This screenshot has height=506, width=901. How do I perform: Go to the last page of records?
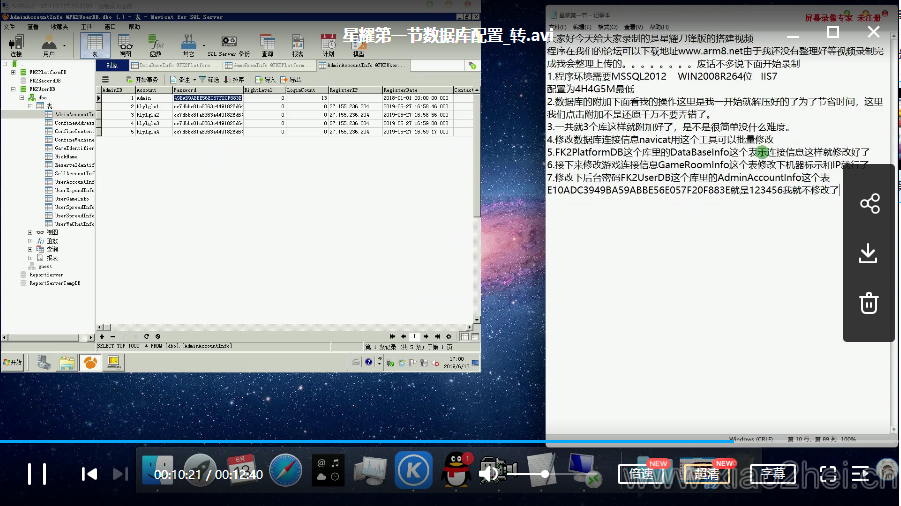pyautogui.click(x=437, y=337)
